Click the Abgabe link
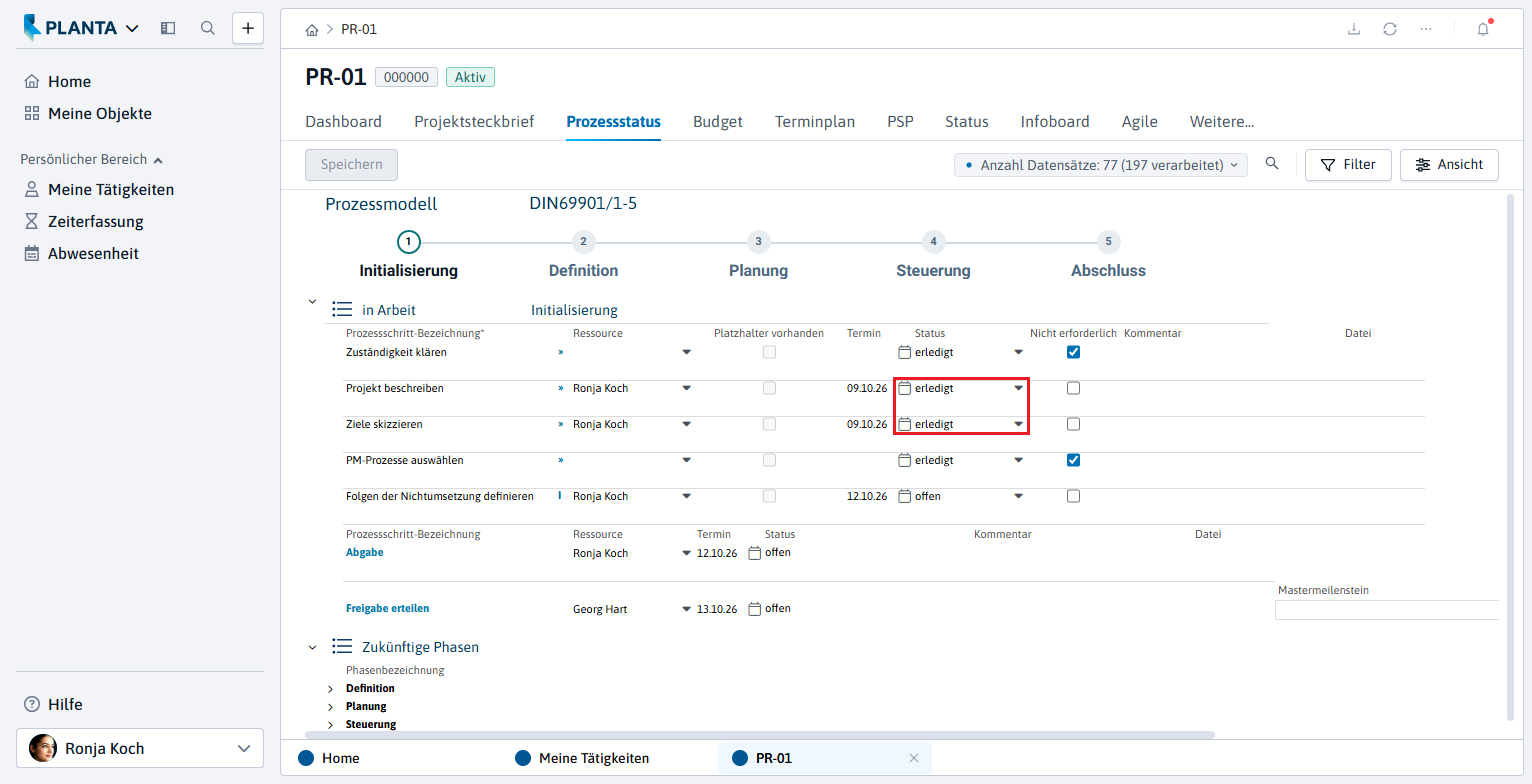Image resolution: width=1532 pixels, height=784 pixels. 365,552
